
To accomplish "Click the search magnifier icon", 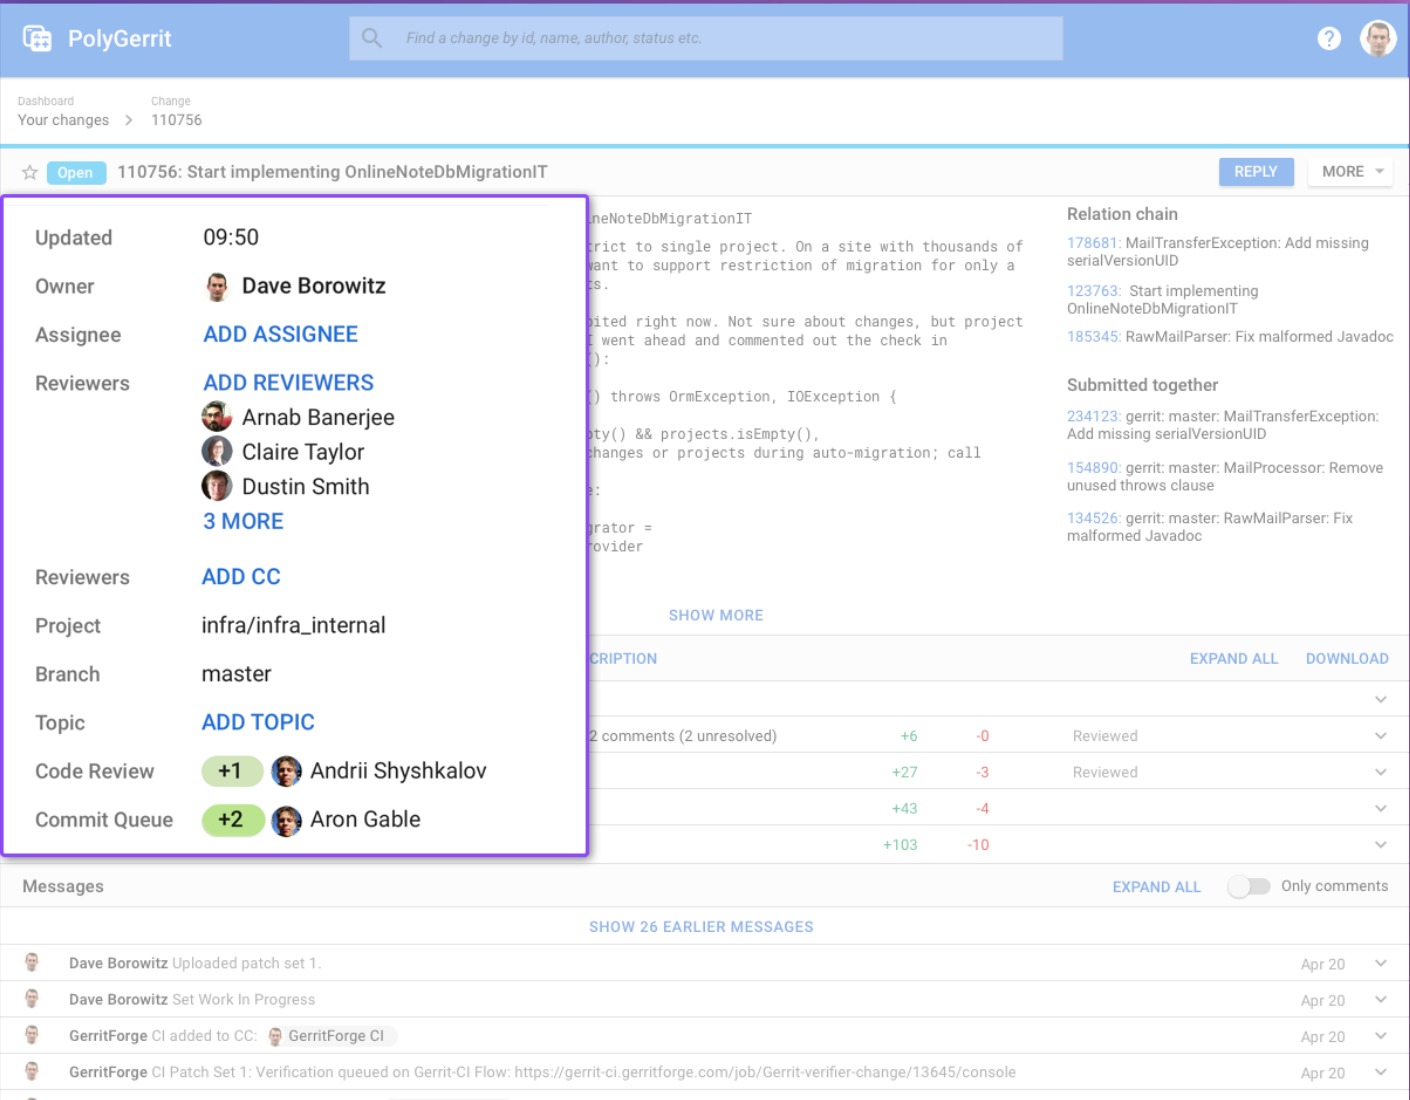I will 372,38.
